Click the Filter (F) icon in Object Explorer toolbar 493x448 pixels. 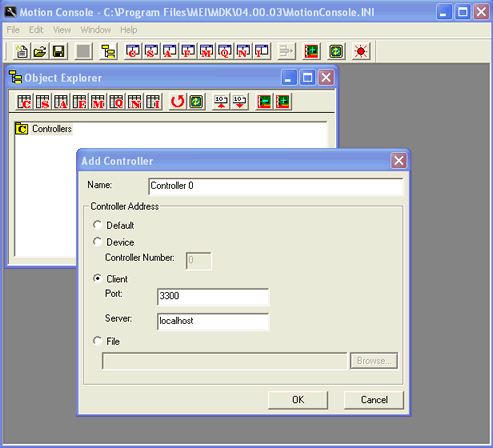(x=80, y=102)
